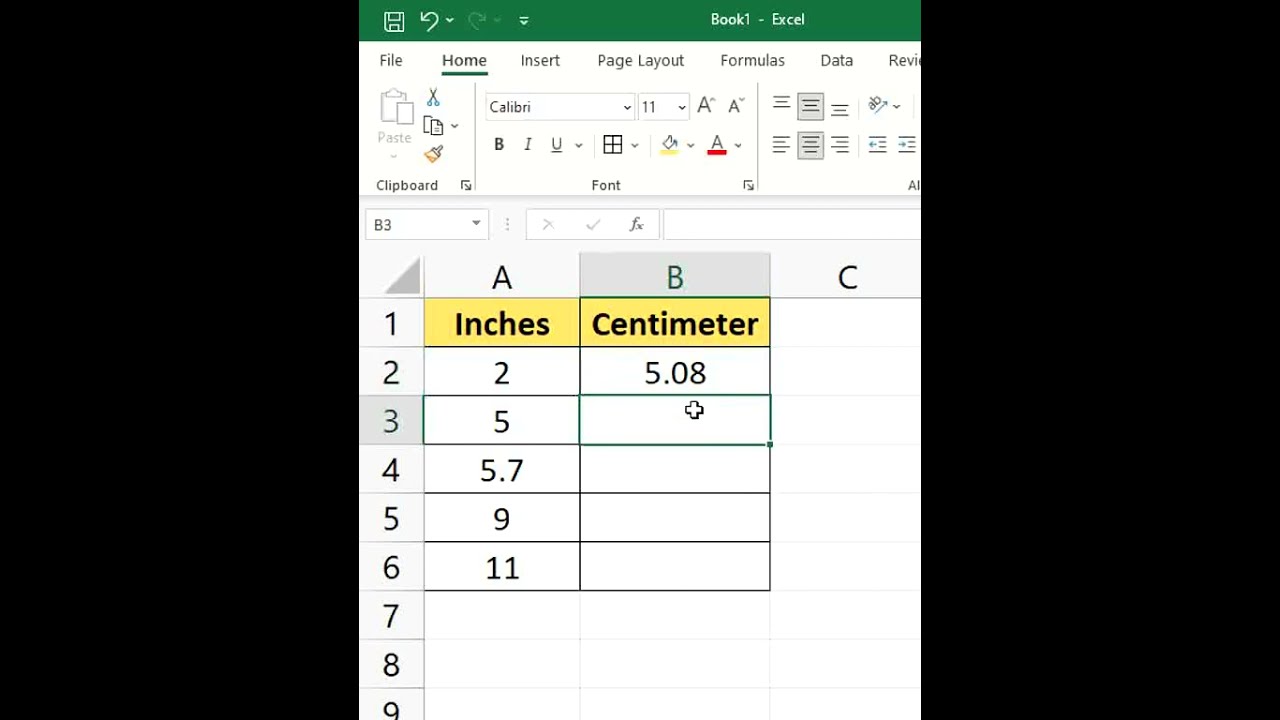Click the Select All corner triangle

click(403, 277)
